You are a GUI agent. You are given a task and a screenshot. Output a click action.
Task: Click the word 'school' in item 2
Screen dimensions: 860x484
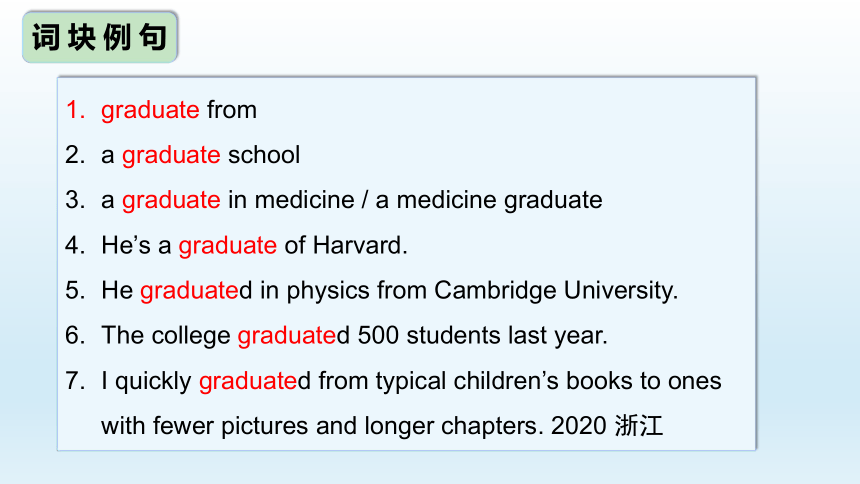point(264,155)
